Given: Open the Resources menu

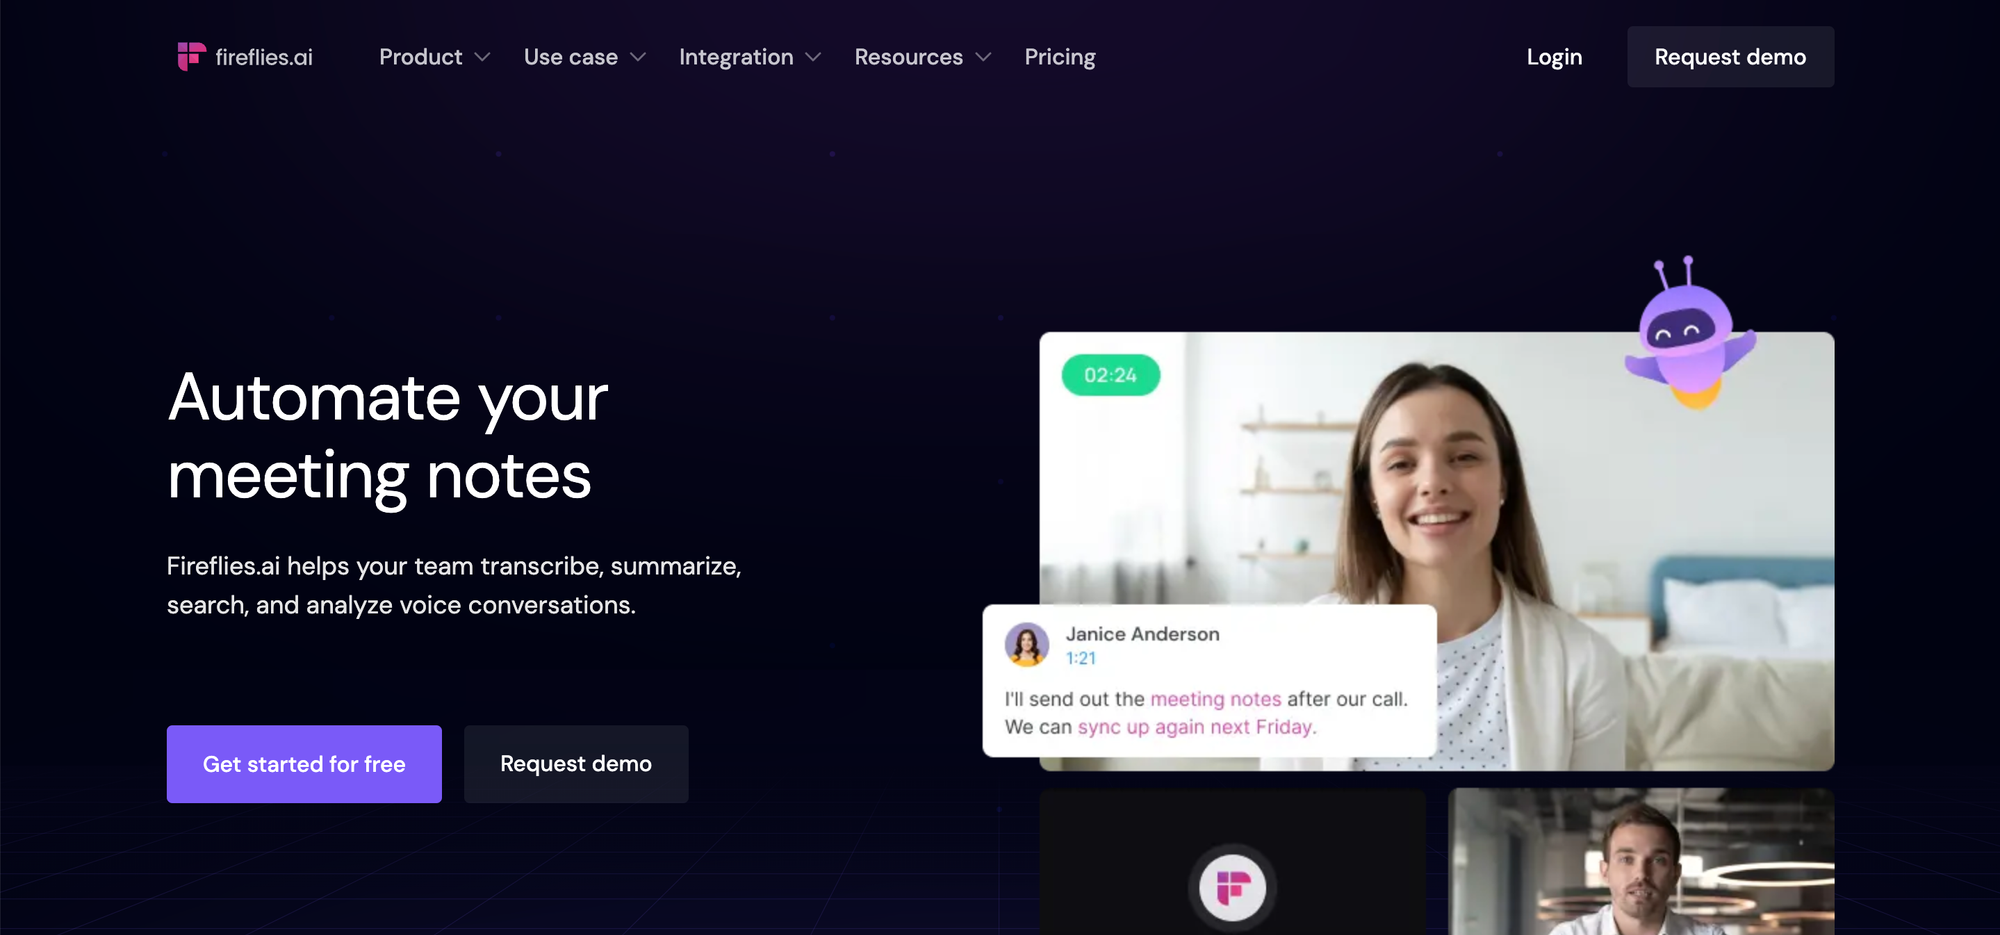Looking at the screenshot, I should [x=908, y=57].
